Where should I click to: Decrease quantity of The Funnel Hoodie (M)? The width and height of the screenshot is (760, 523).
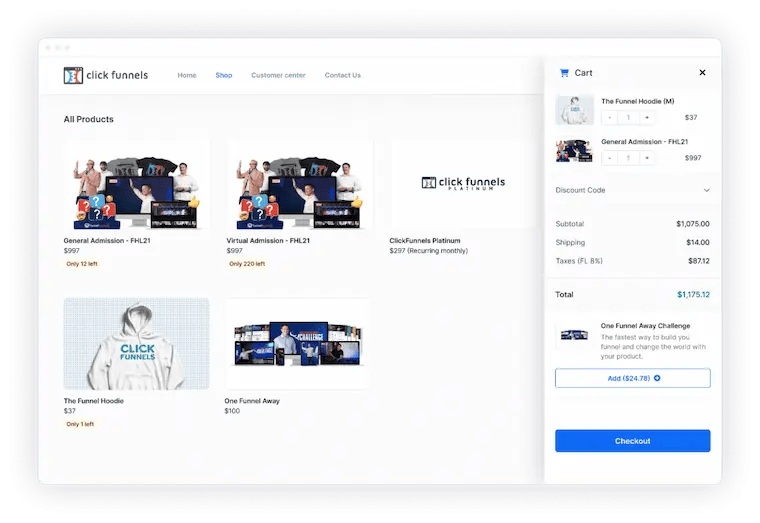(609, 117)
